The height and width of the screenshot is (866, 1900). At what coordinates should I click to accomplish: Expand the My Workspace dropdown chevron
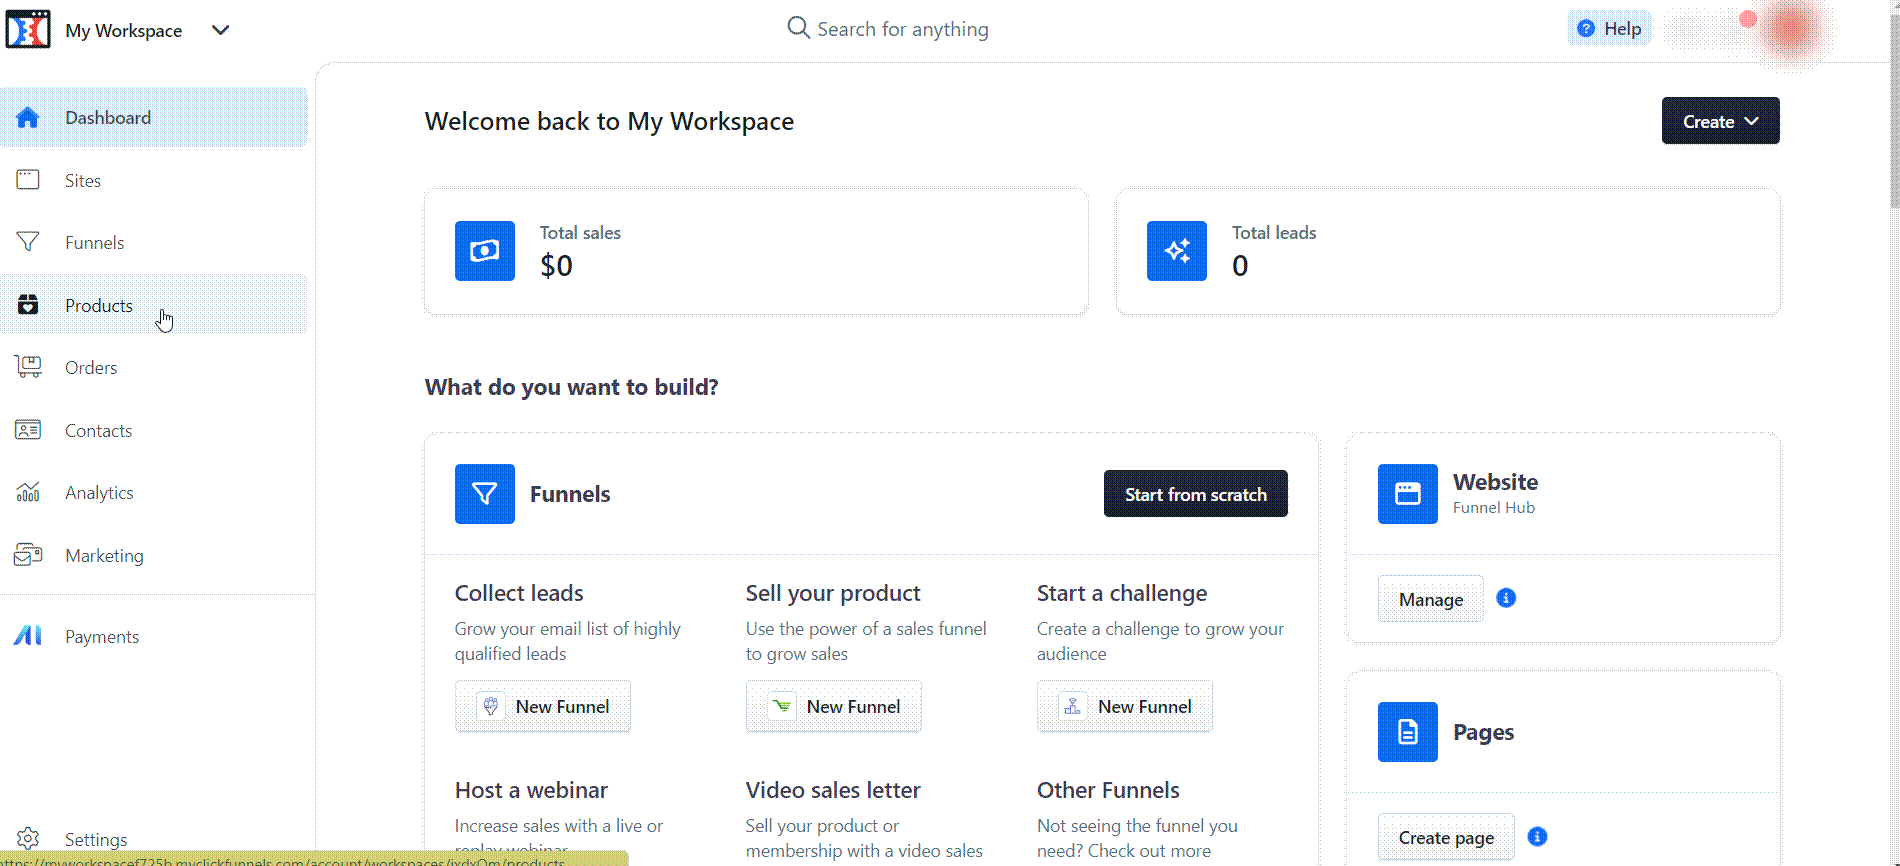click(221, 30)
